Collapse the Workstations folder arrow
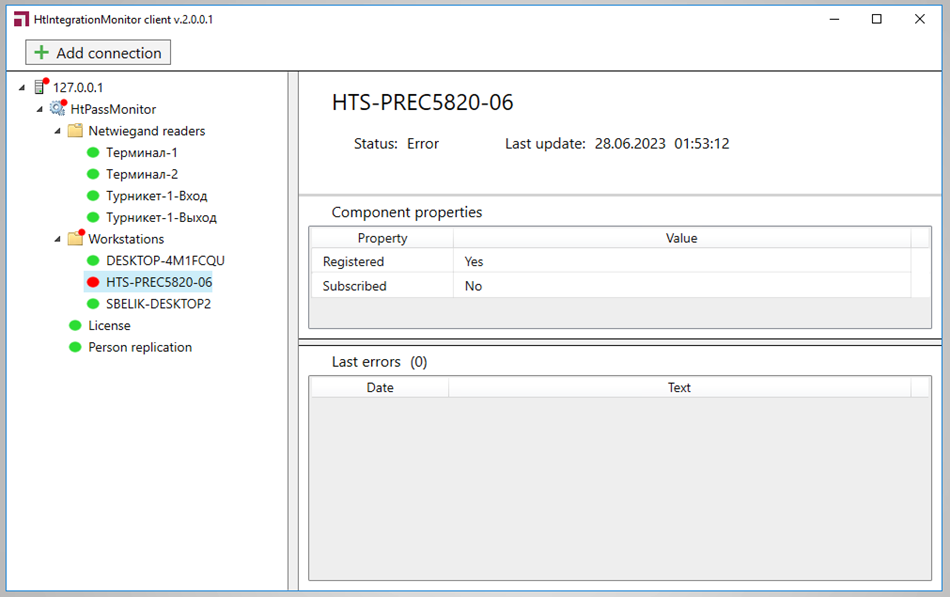This screenshot has width=950, height=597. [x=58, y=239]
